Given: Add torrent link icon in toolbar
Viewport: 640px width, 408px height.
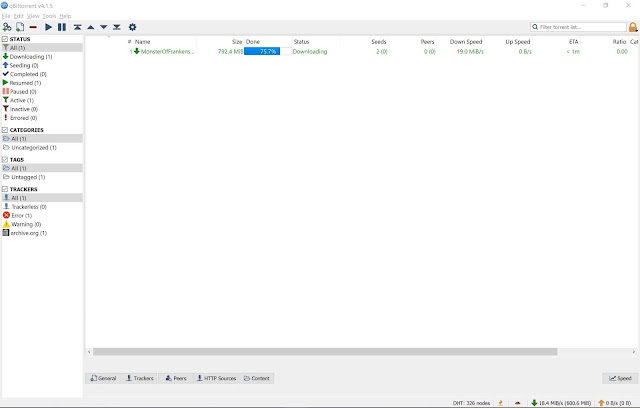Looking at the screenshot, I should pyautogui.click(x=7, y=27).
